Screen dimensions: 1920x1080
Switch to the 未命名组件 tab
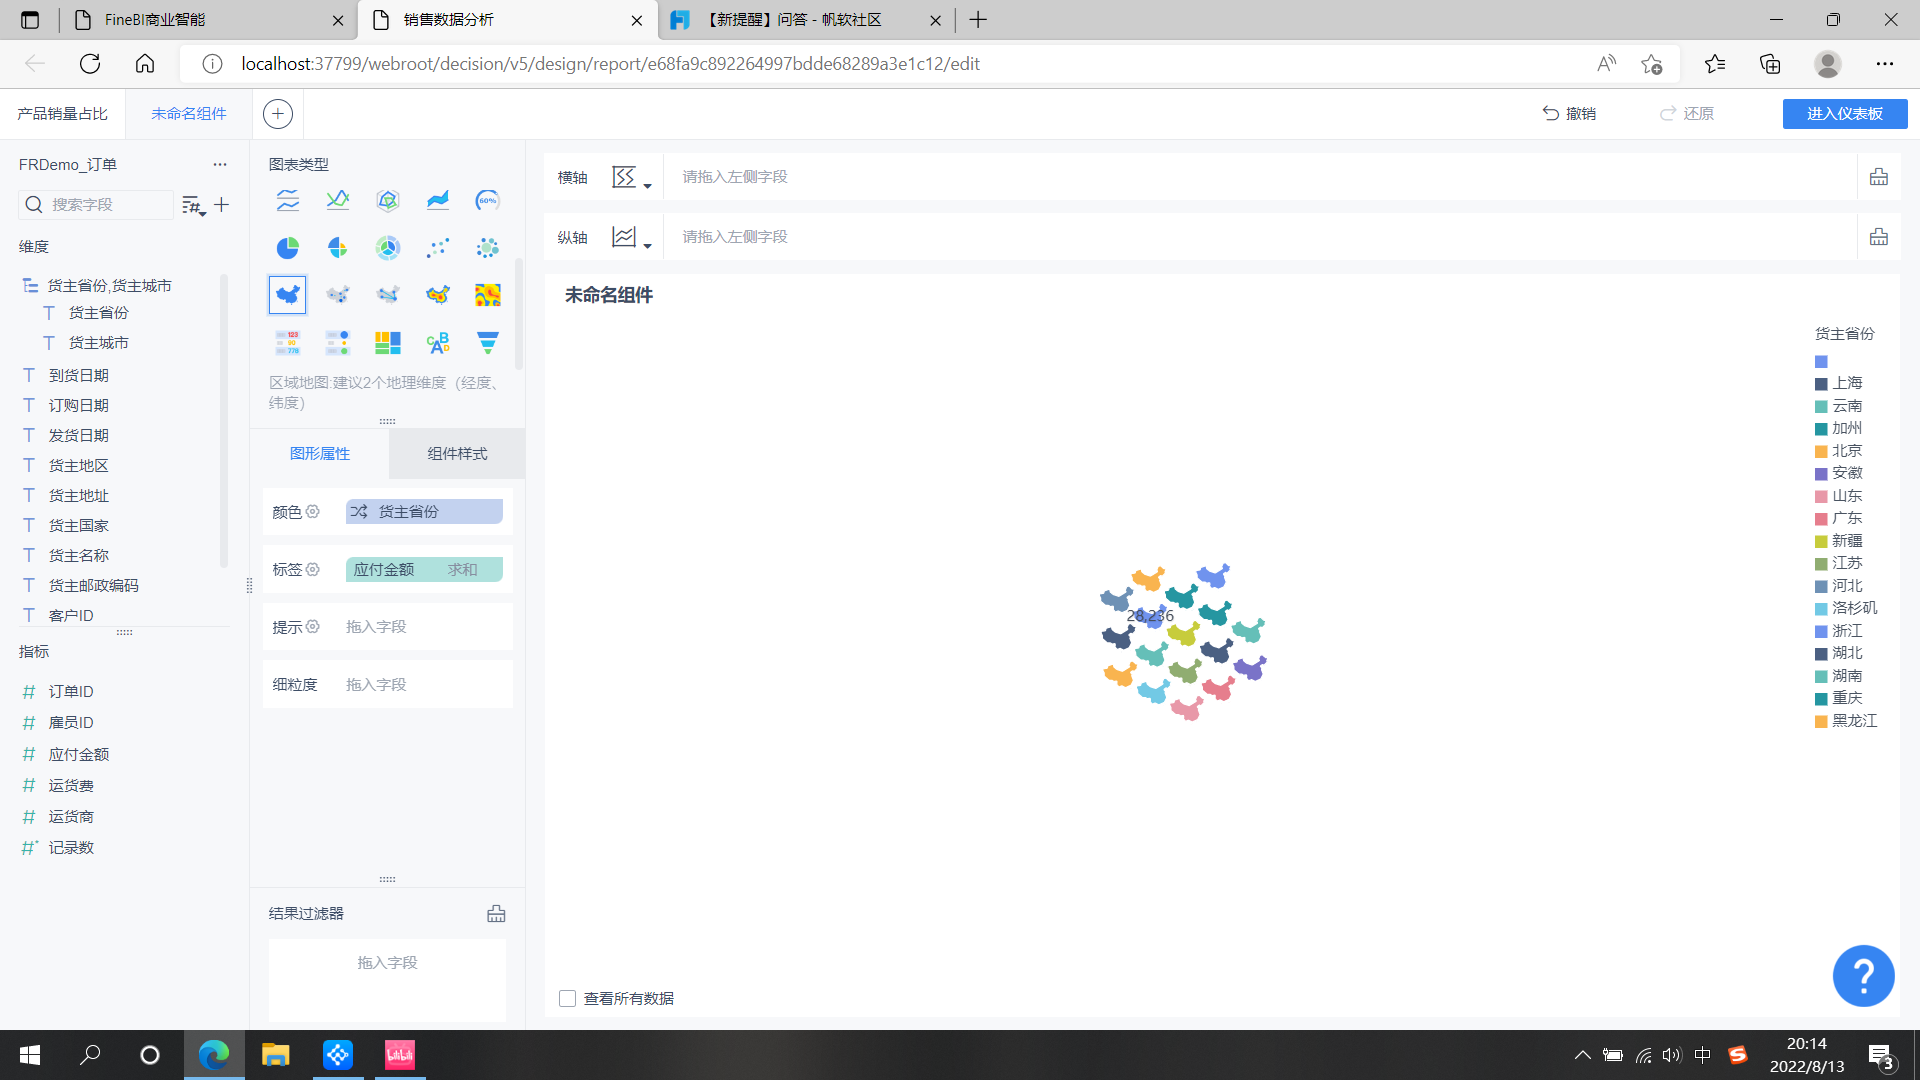189,113
